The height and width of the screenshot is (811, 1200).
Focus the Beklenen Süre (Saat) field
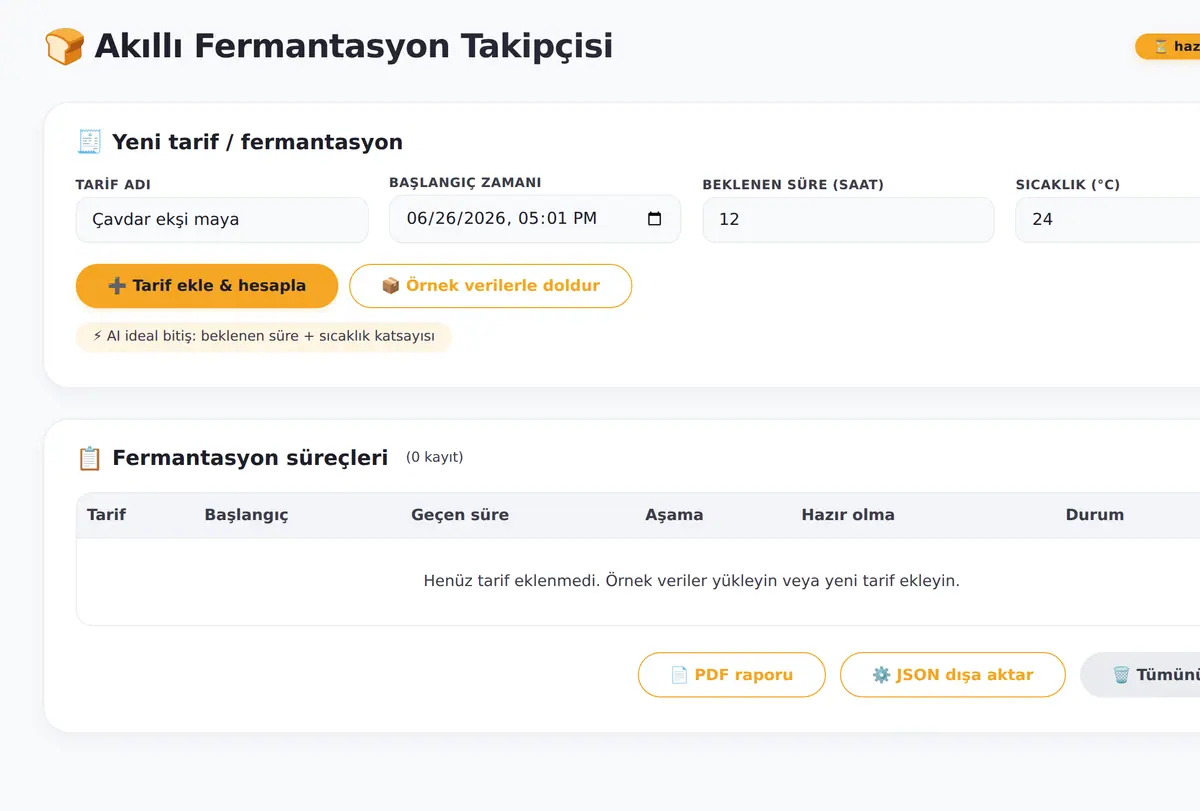pos(848,220)
